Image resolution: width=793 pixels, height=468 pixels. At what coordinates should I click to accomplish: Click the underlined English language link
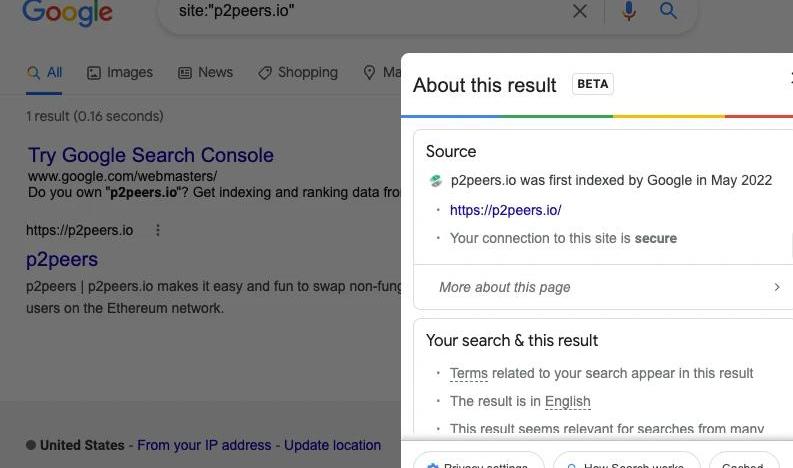pyautogui.click(x=567, y=401)
